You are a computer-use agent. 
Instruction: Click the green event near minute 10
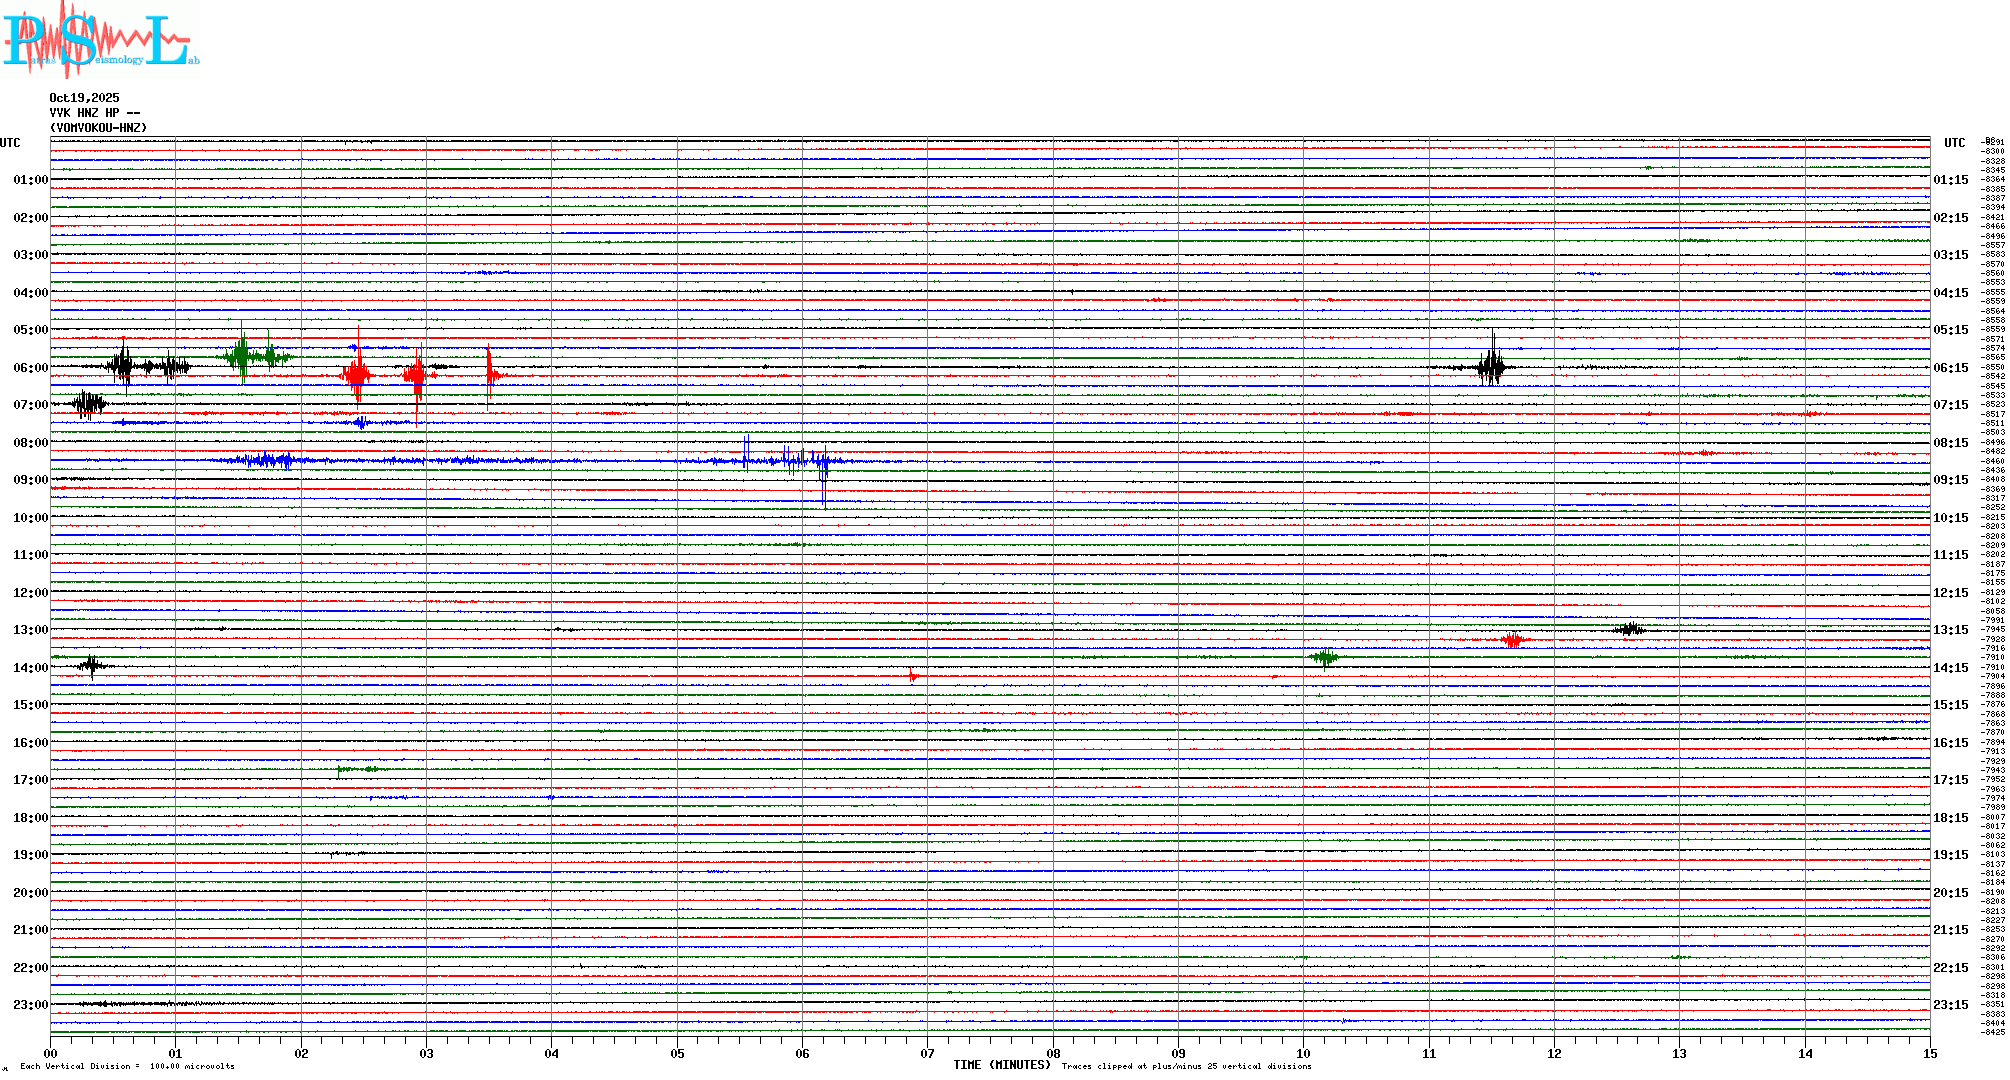pos(1325,657)
